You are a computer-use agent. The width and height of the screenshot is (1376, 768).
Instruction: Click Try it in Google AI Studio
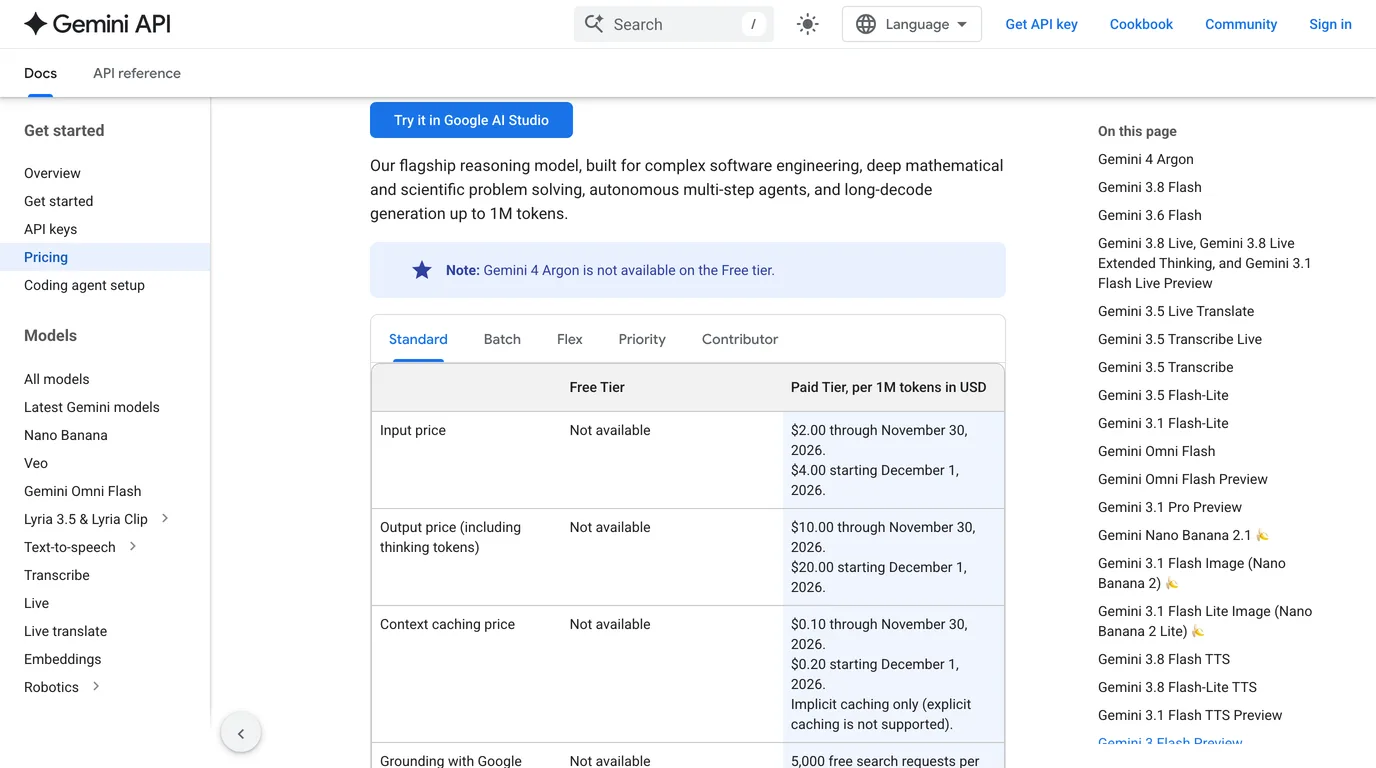click(x=471, y=120)
